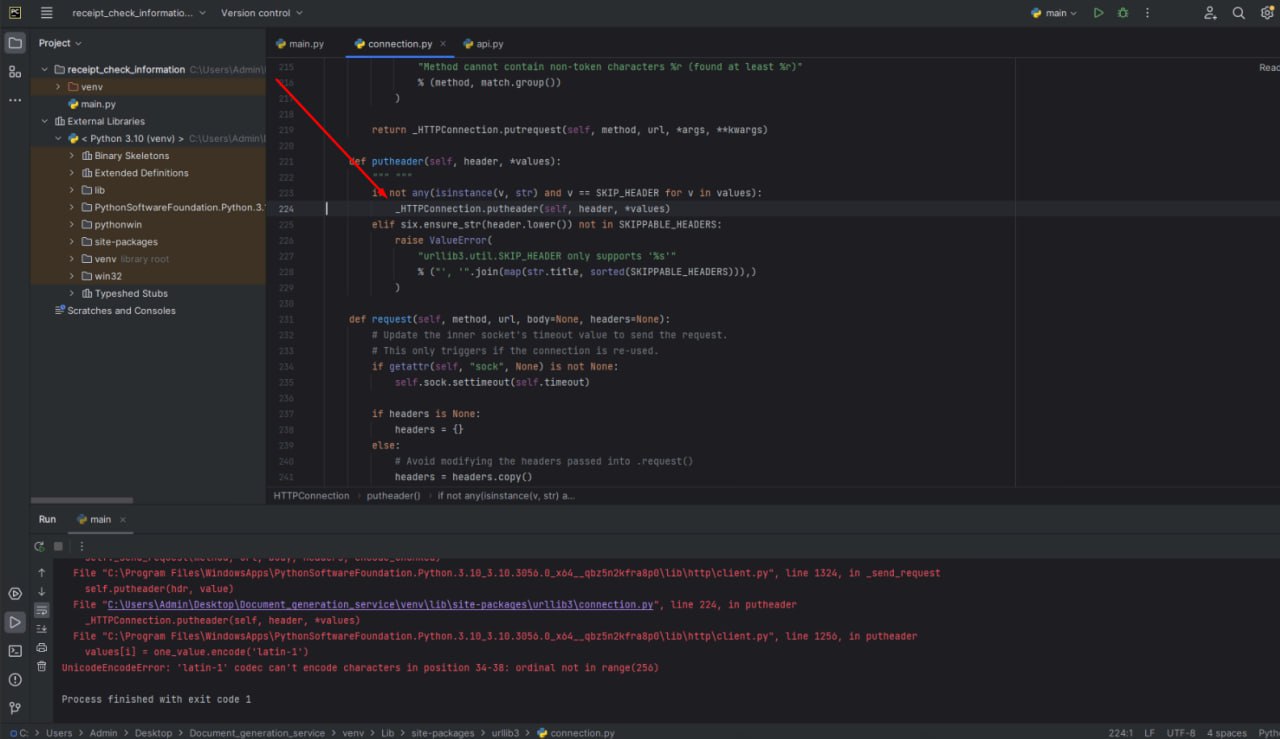Open Git version control tool window
This screenshot has height=739, width=1280.
(x=15, y=709)
